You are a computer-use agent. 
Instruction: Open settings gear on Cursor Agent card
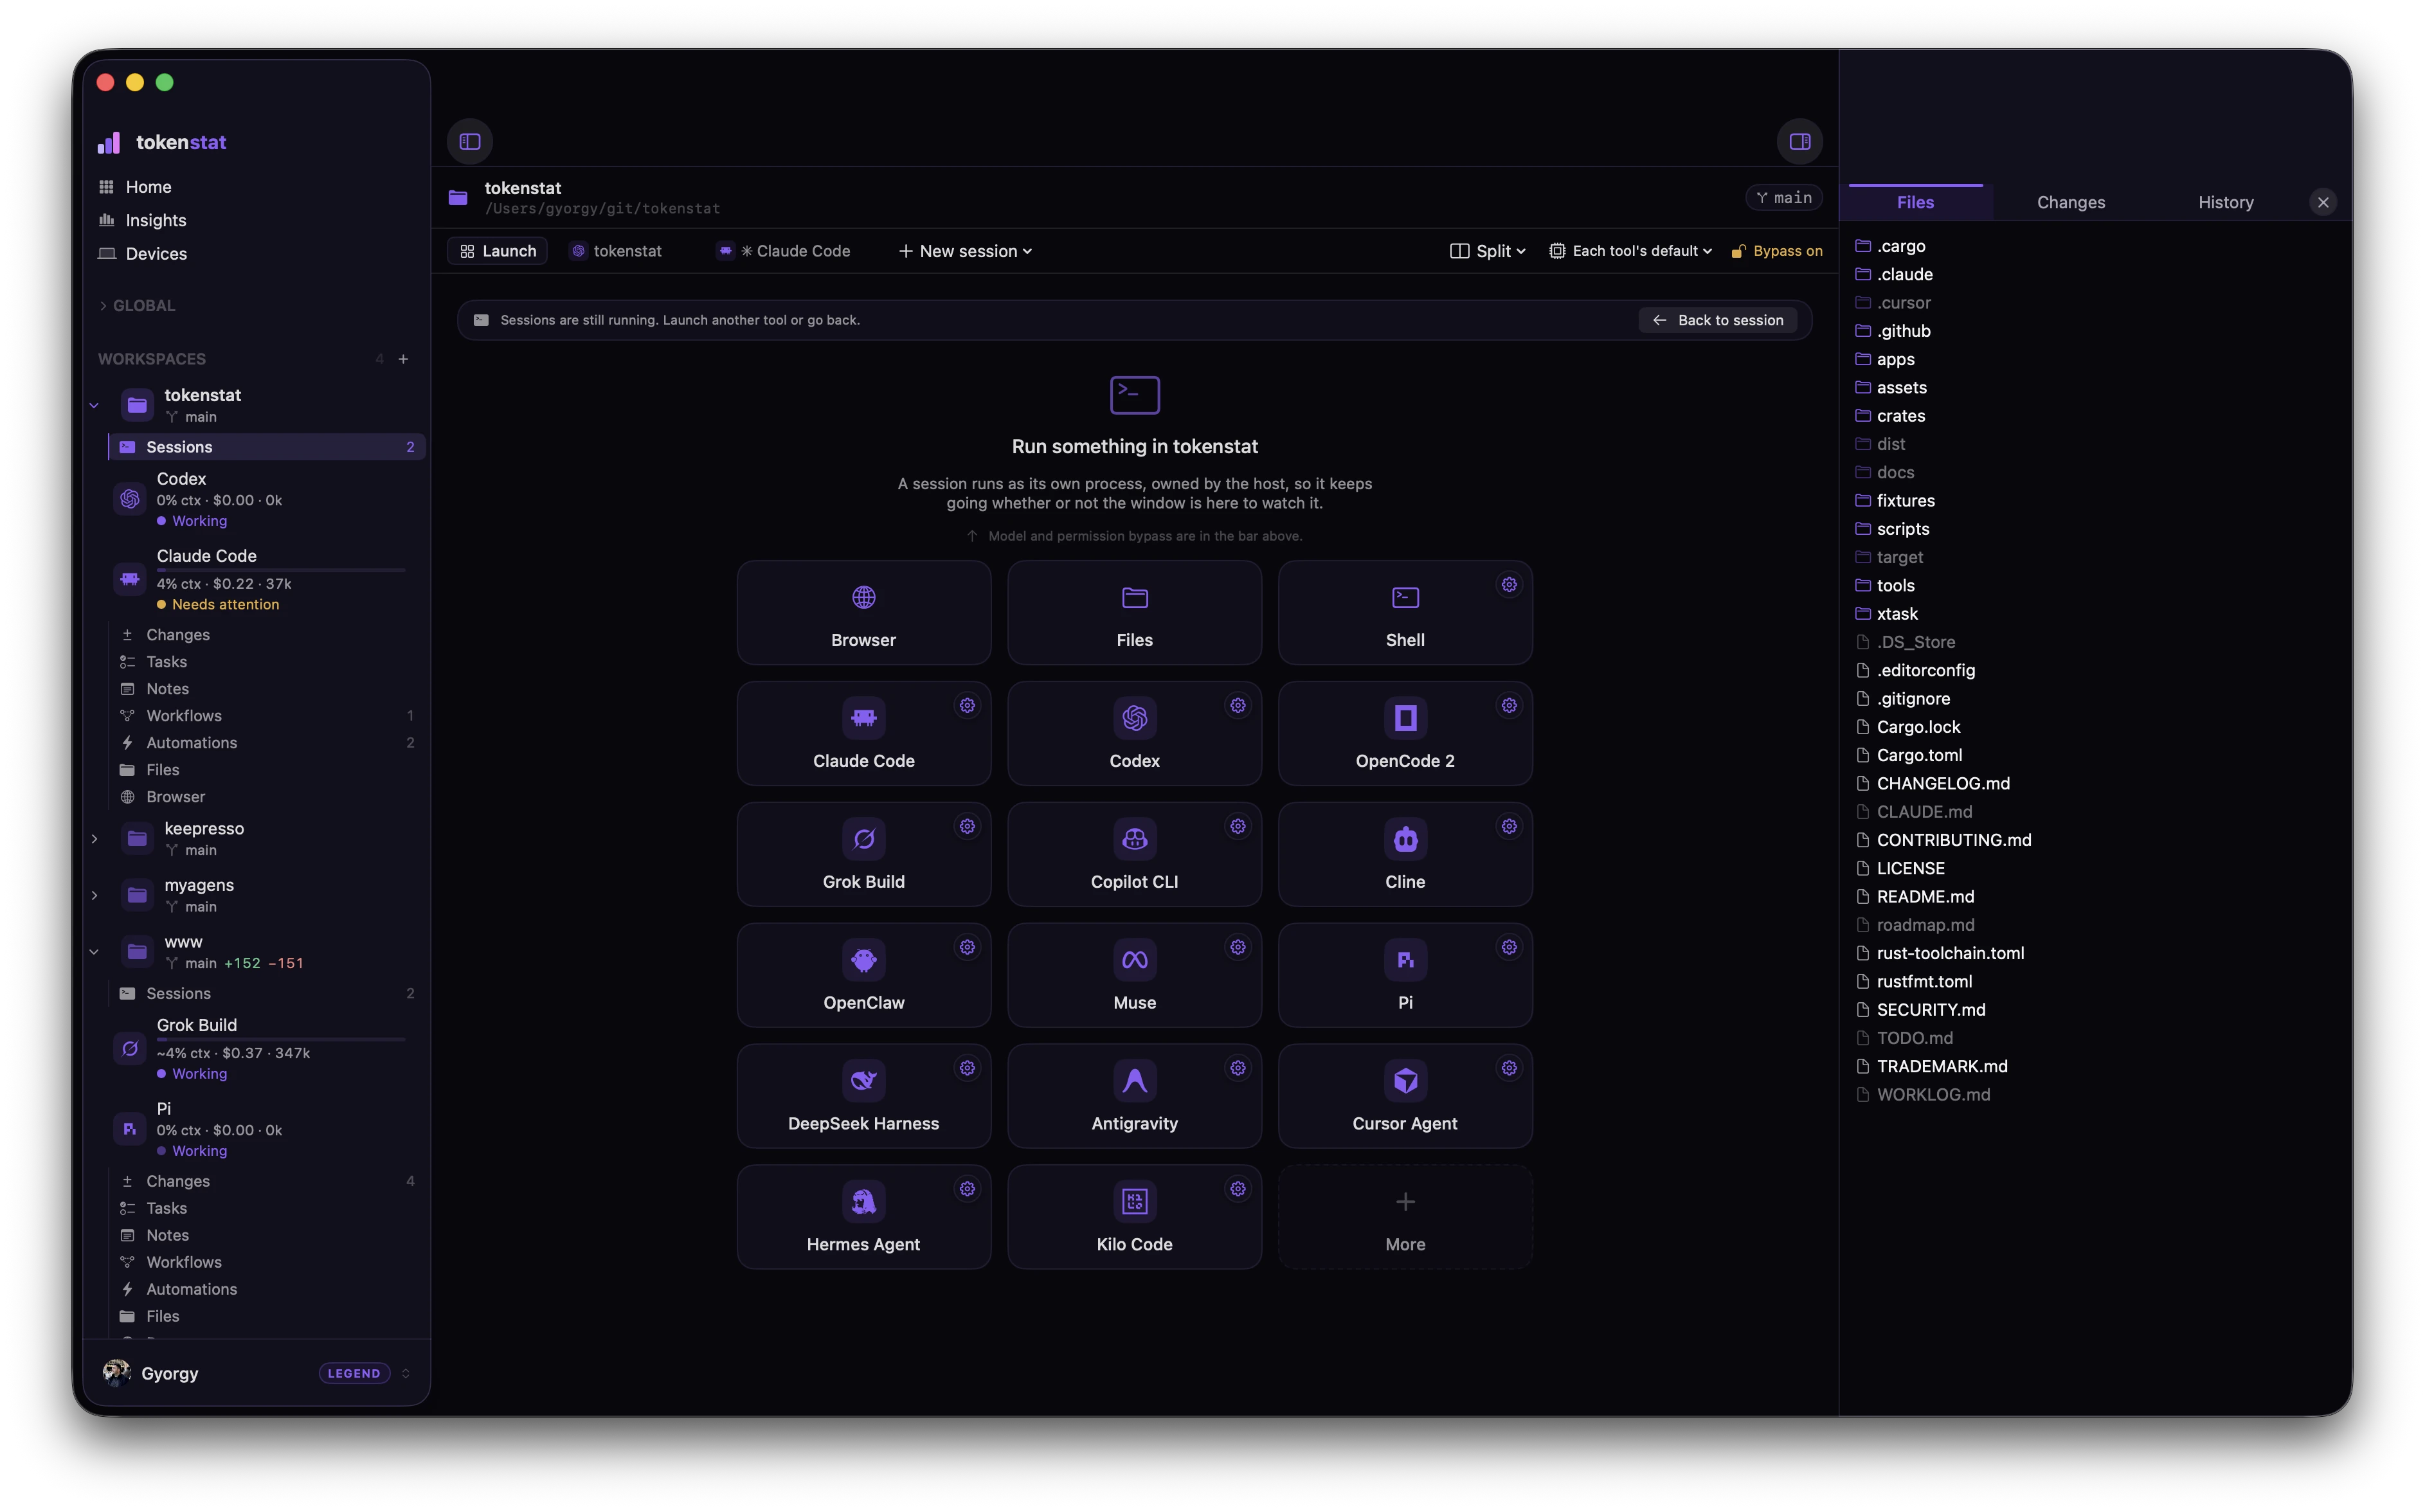click(1508, 1069)
